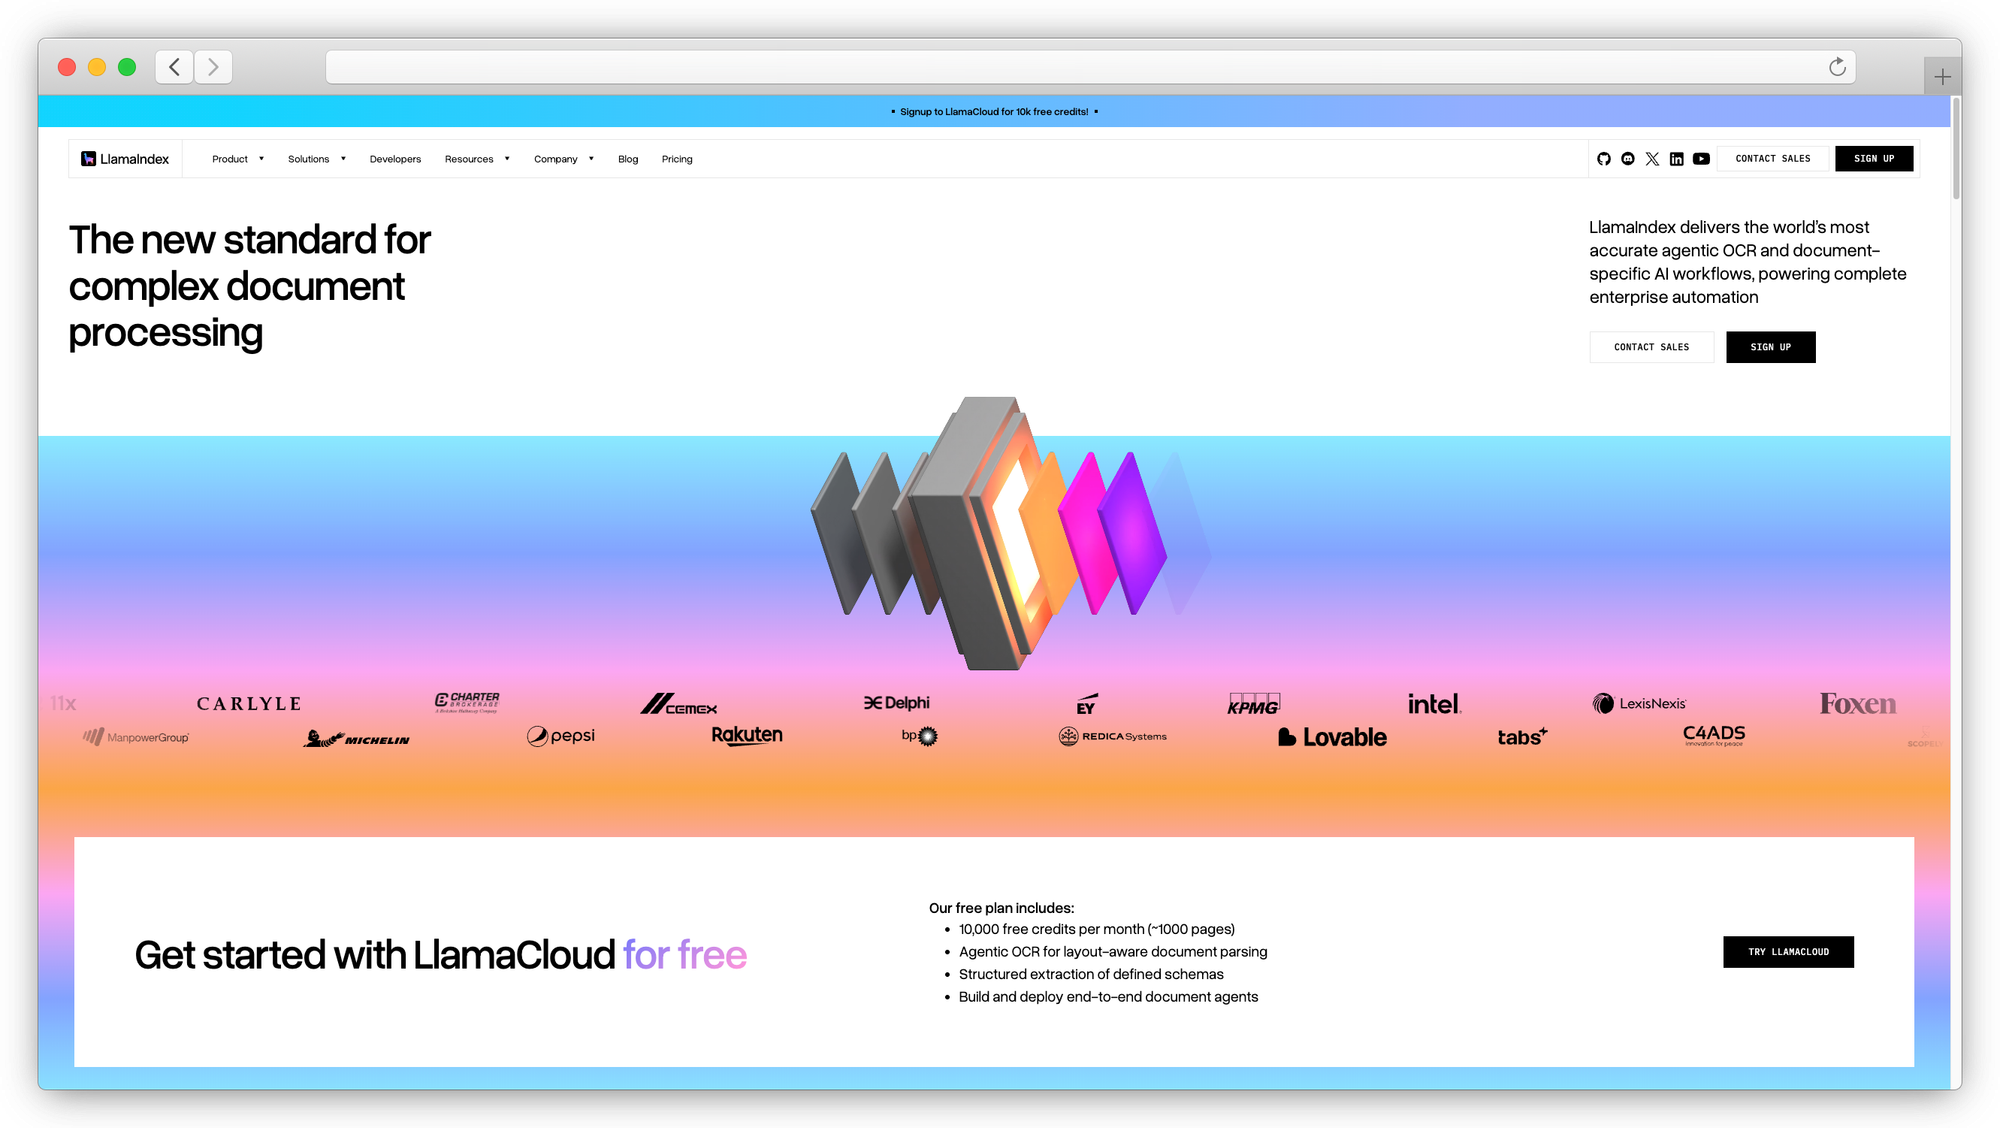The image size is (2000, 1128).
Task: Click the LlamaIndex logo
Action: [126, 159]
